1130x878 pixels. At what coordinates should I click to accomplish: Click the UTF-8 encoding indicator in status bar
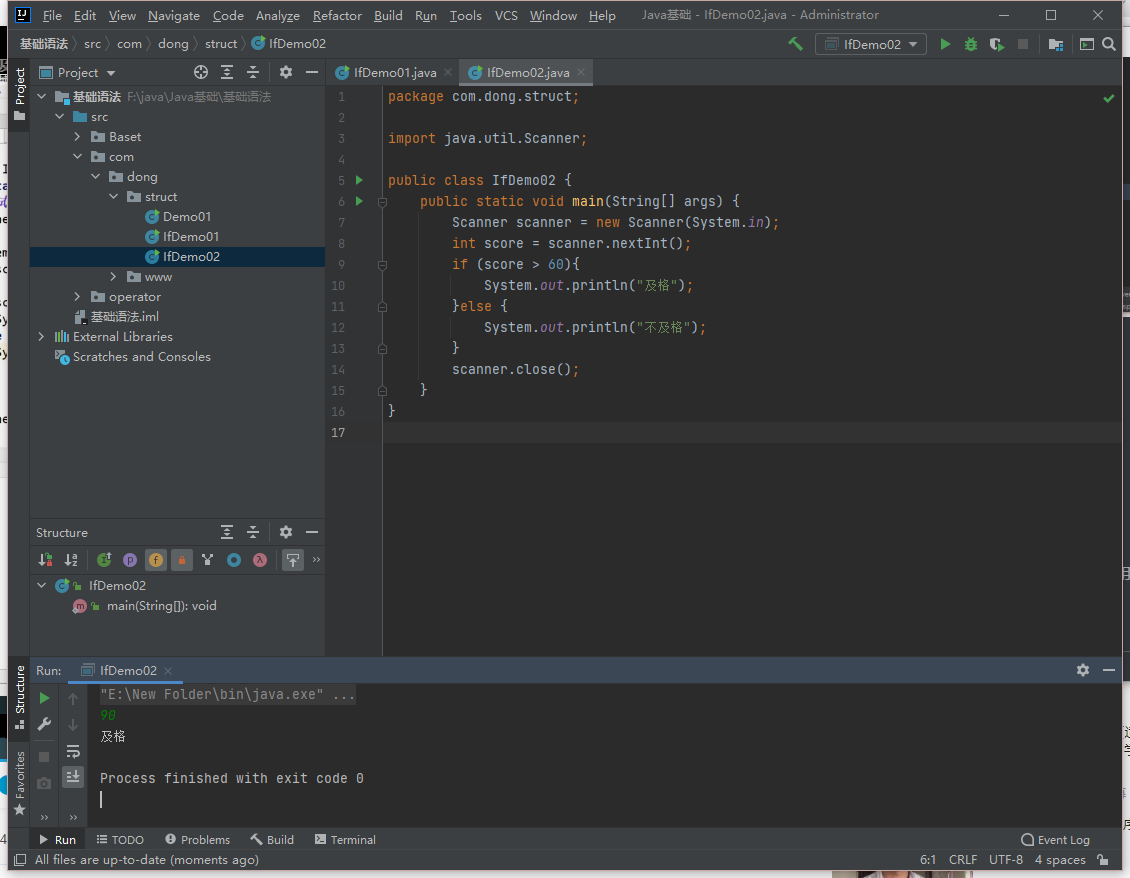1005,860
